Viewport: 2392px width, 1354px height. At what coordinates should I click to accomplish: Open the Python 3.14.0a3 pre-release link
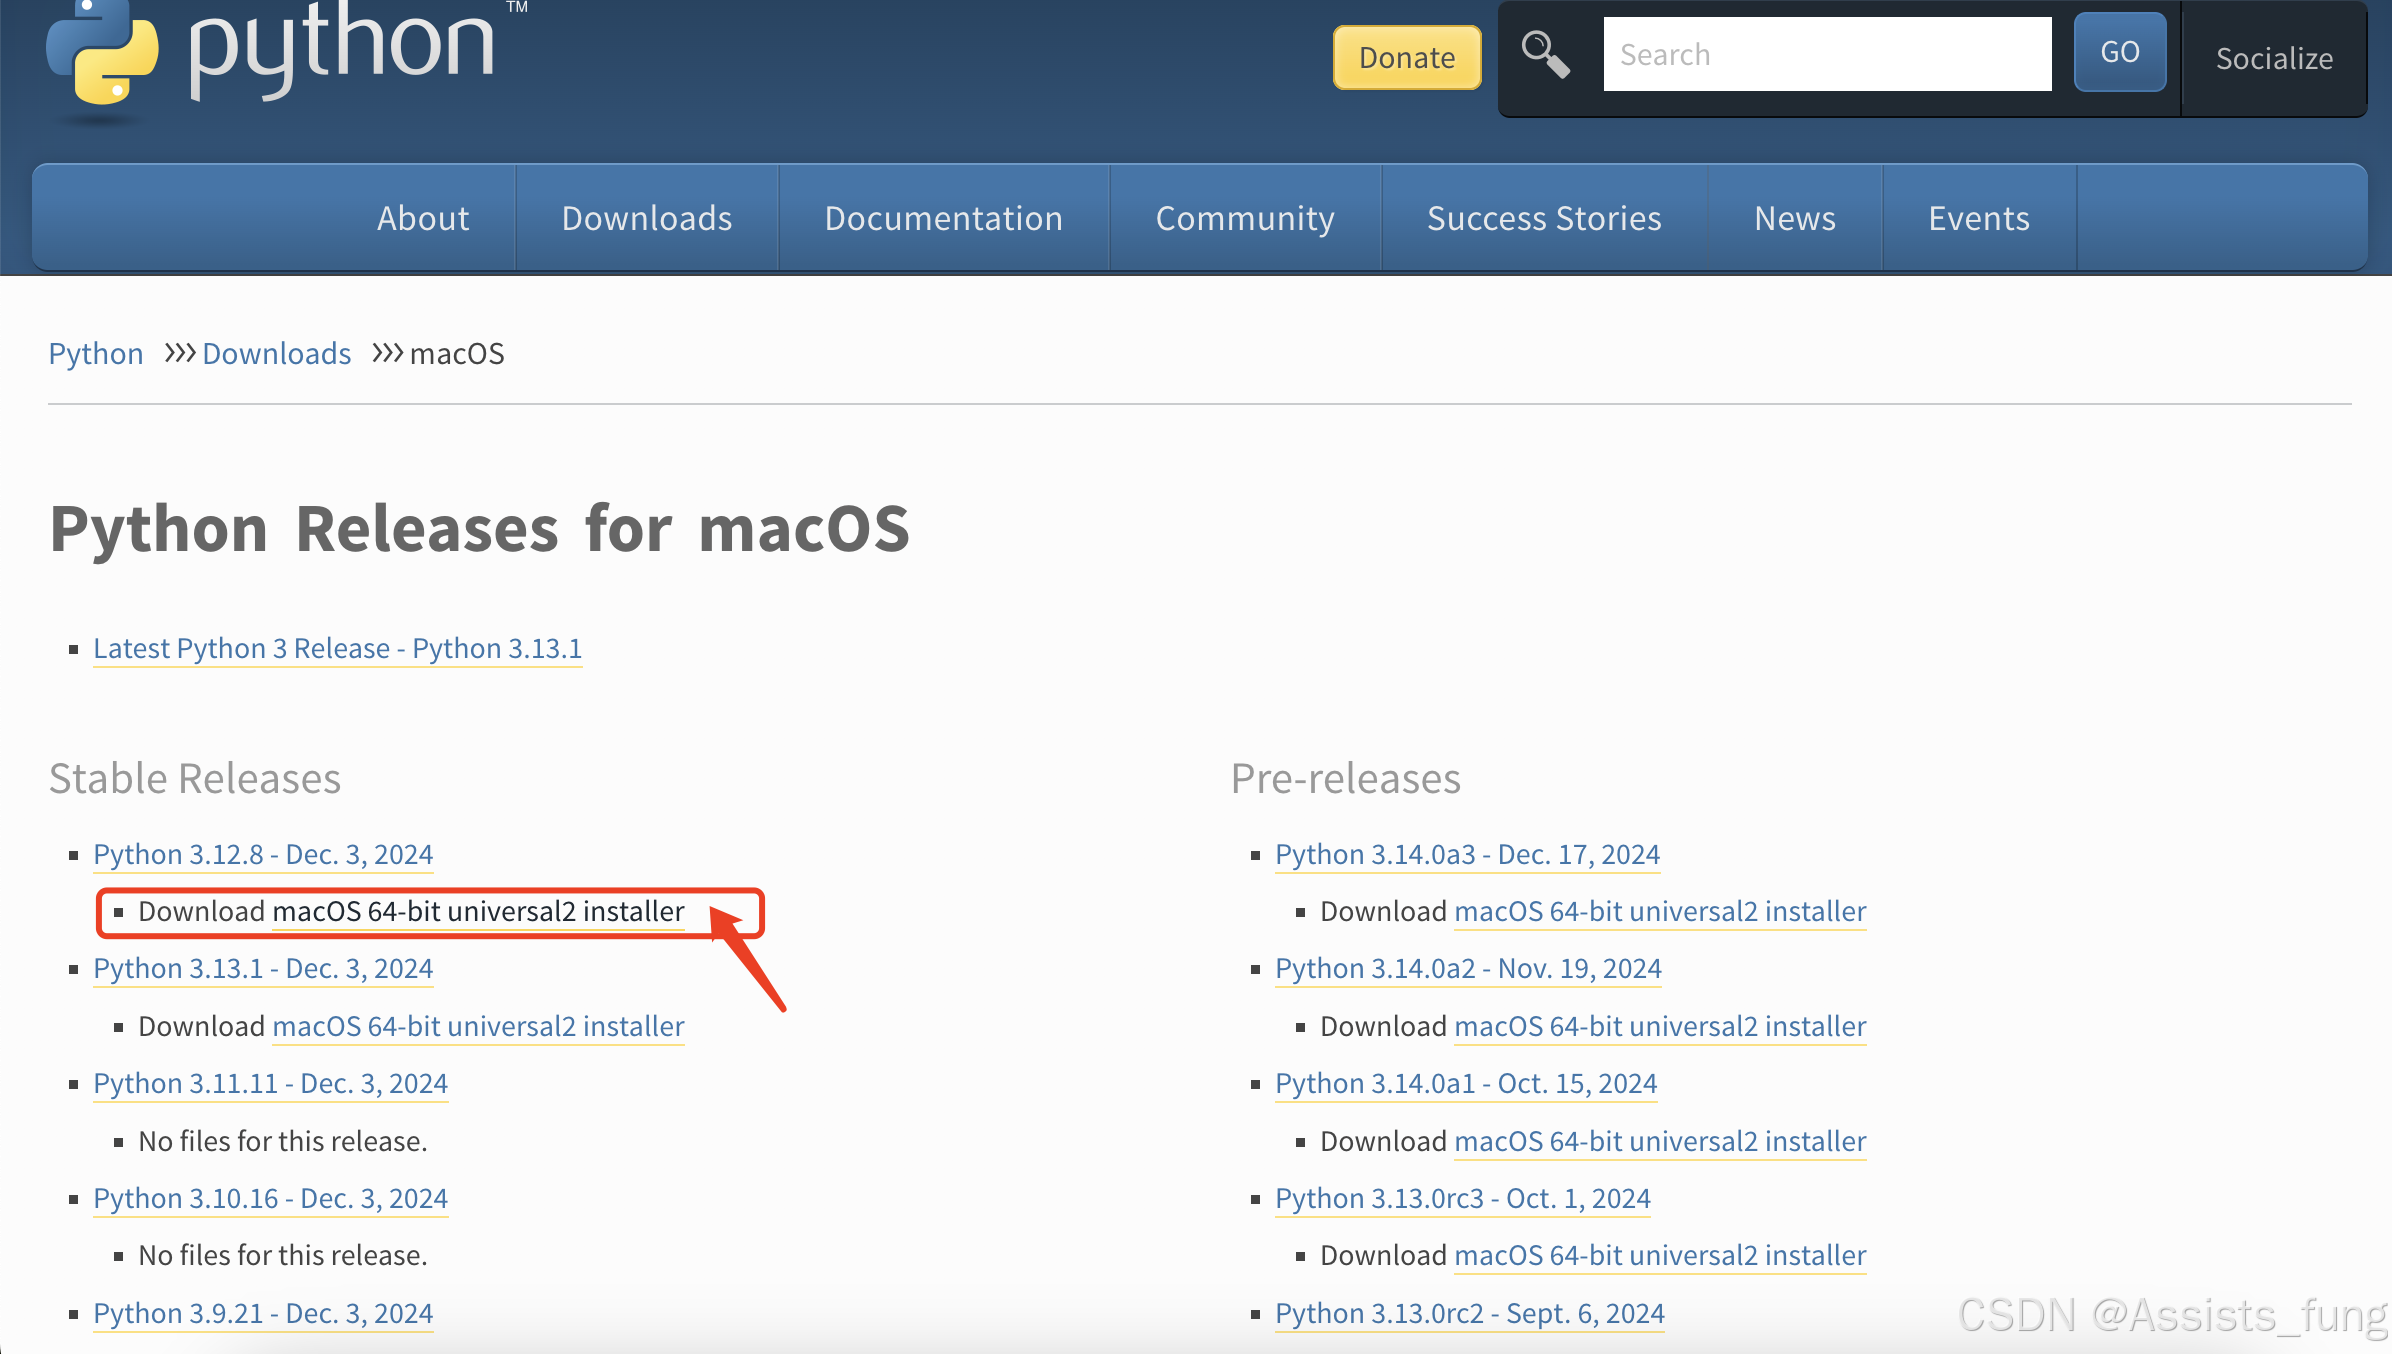[x=1467, y=854]
